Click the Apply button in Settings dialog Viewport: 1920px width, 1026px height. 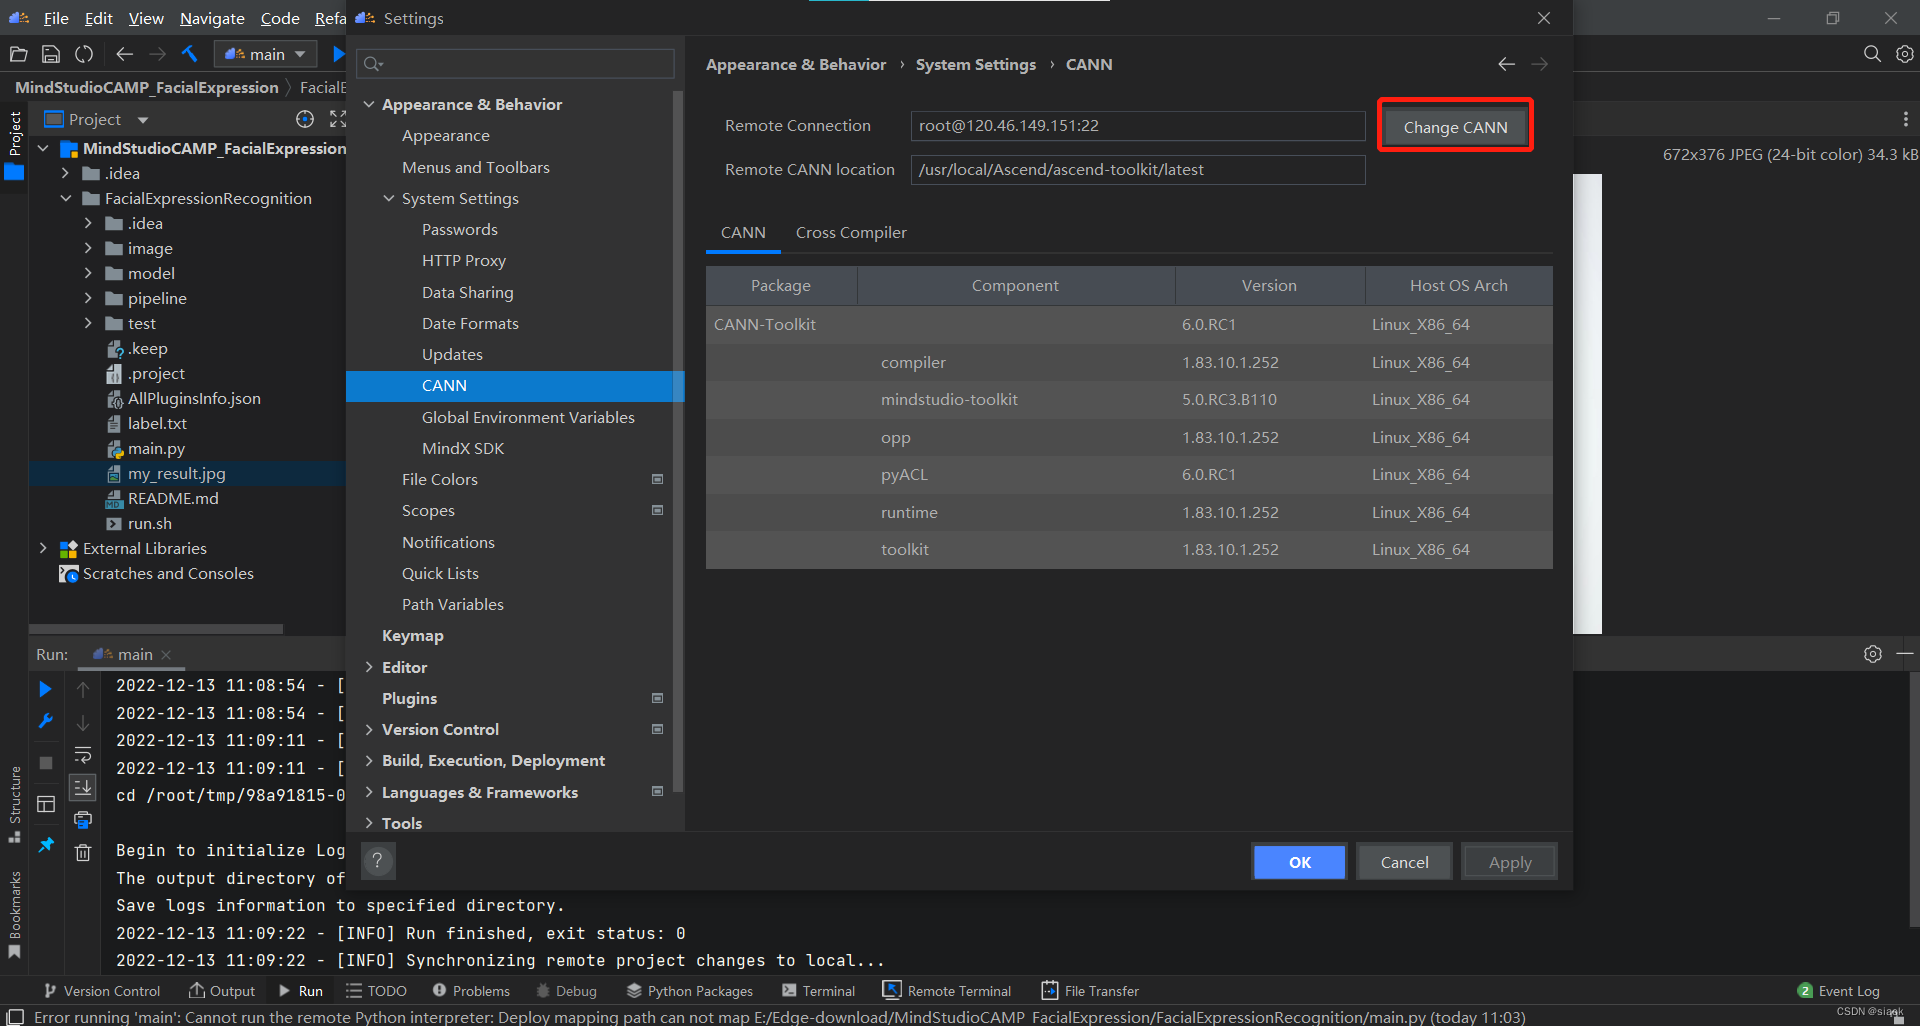click(1508, 861)
